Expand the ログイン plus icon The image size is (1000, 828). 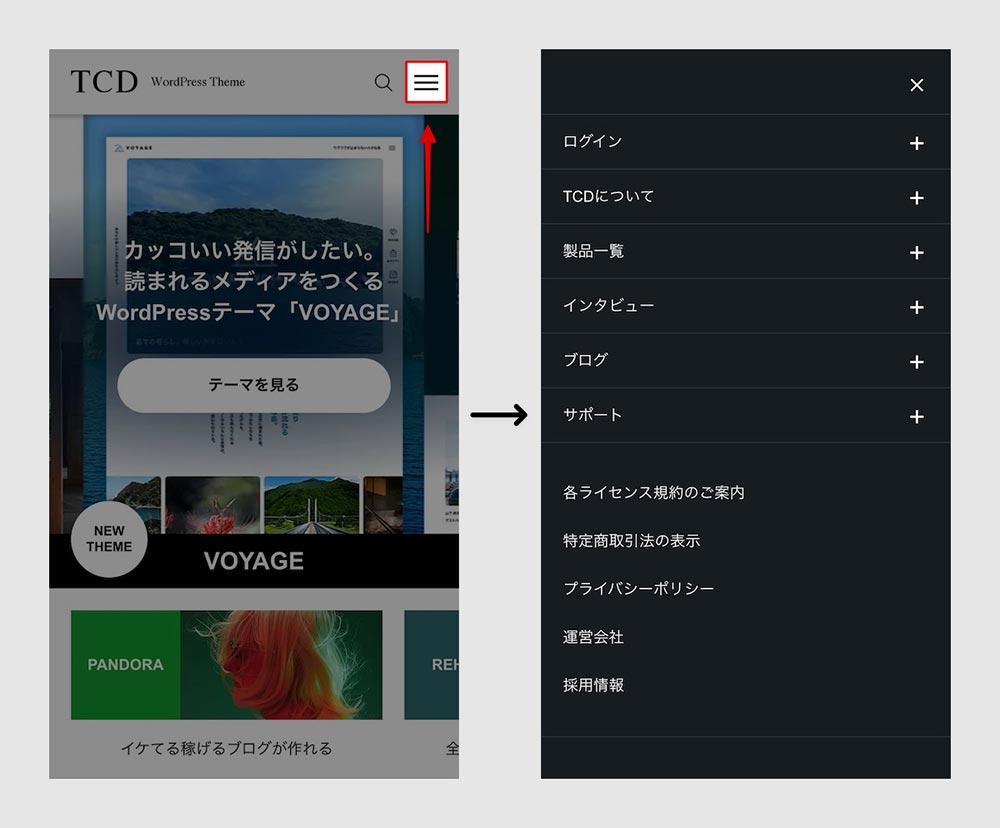click(x=916, y=143)
